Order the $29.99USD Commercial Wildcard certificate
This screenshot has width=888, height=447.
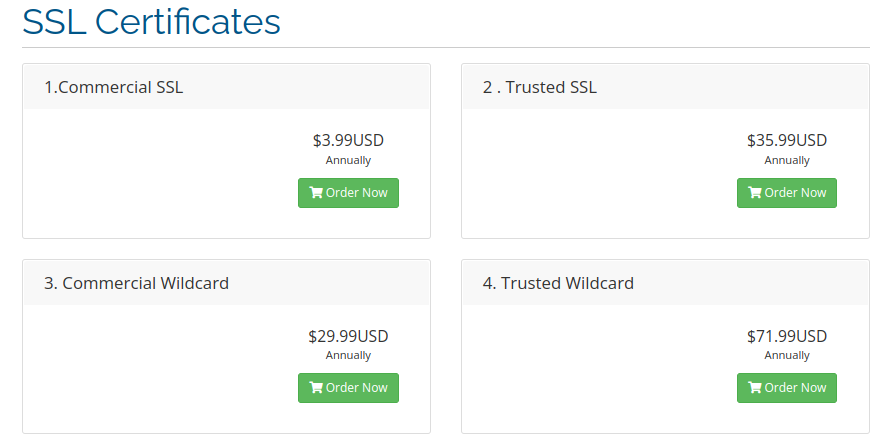point(348,388)
